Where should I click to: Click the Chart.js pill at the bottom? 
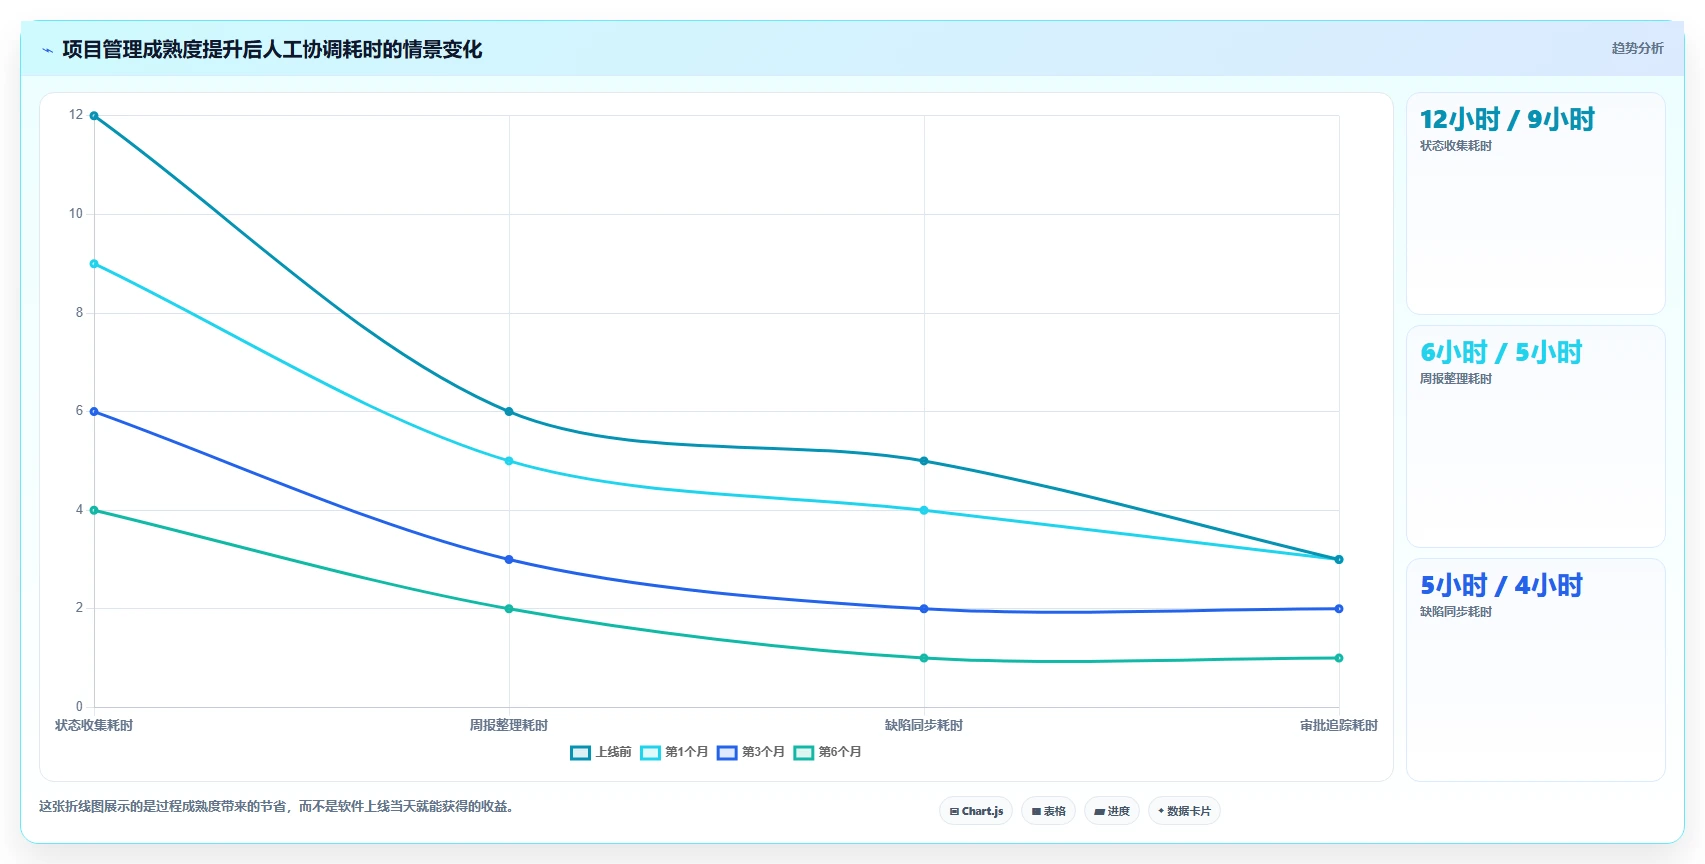coord(976,811)
